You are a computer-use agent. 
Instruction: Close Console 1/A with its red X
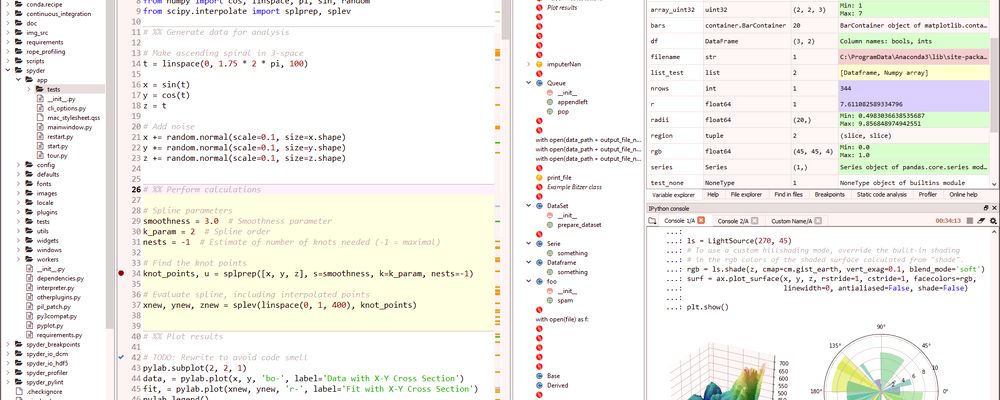[x=701, y=221]
